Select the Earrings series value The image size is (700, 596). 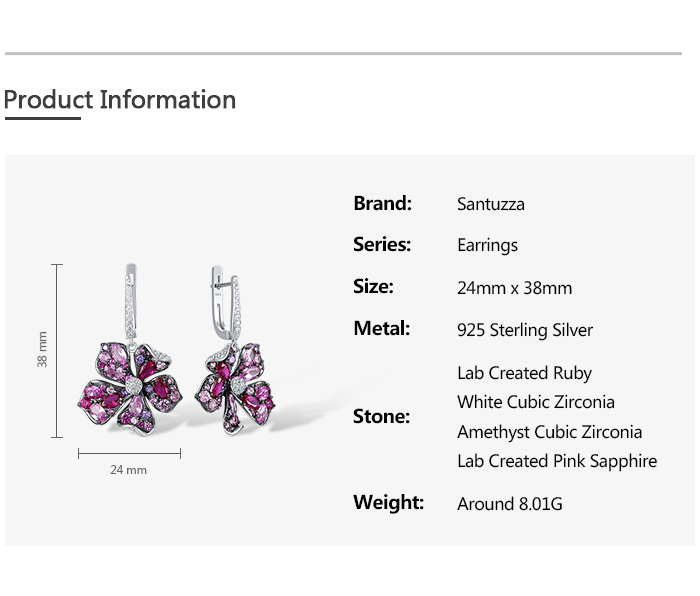[487, 245]
